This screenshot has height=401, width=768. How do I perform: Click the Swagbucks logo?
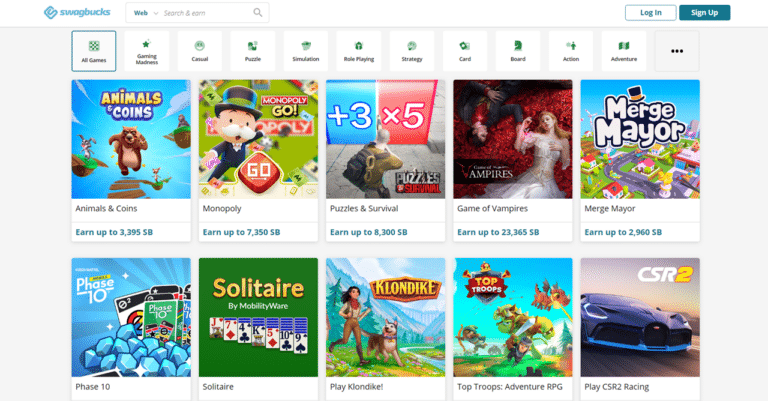point(77,12)
